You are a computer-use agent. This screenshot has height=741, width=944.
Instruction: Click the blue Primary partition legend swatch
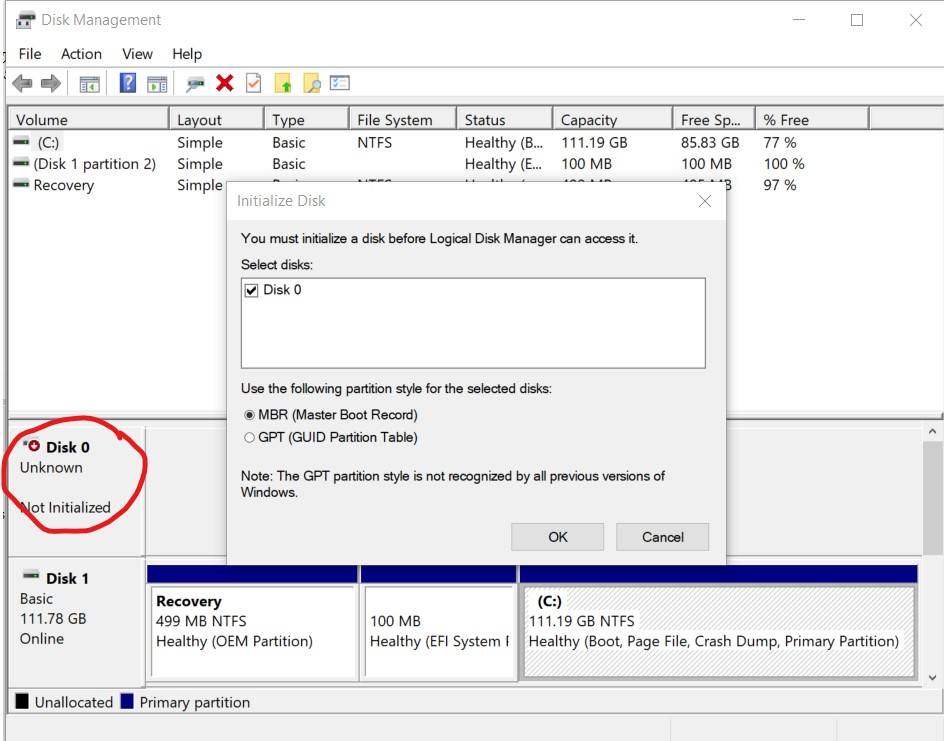point(126,701)
